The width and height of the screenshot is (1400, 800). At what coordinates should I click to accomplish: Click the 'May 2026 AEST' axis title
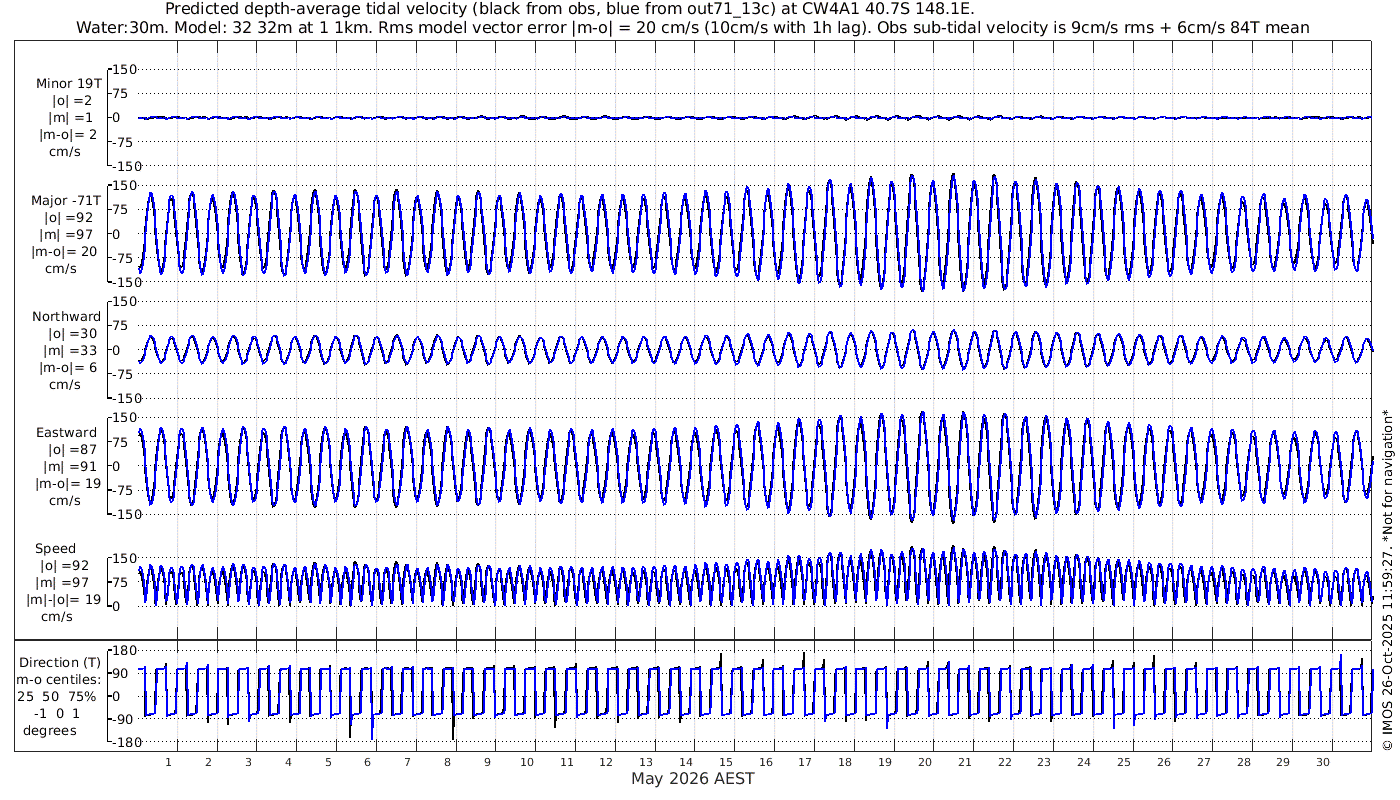[x=692, y=779]
